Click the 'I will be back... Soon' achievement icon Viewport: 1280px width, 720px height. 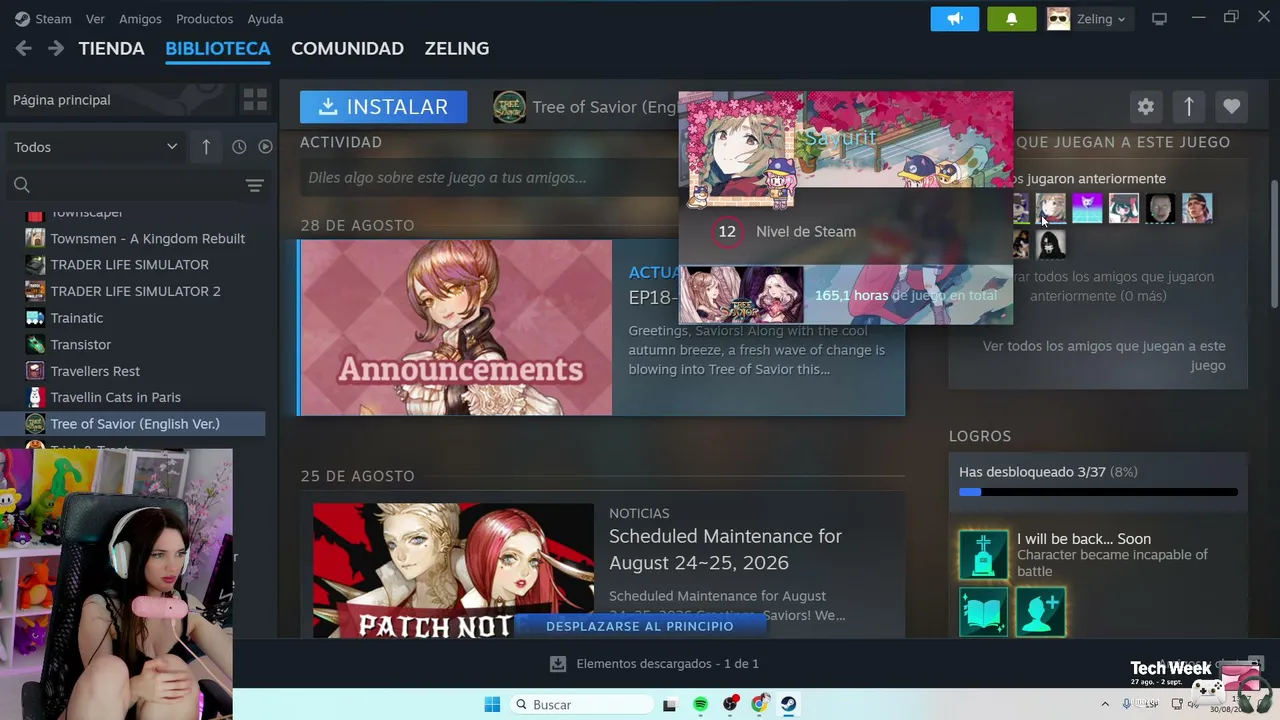click(x=983, y=555)
